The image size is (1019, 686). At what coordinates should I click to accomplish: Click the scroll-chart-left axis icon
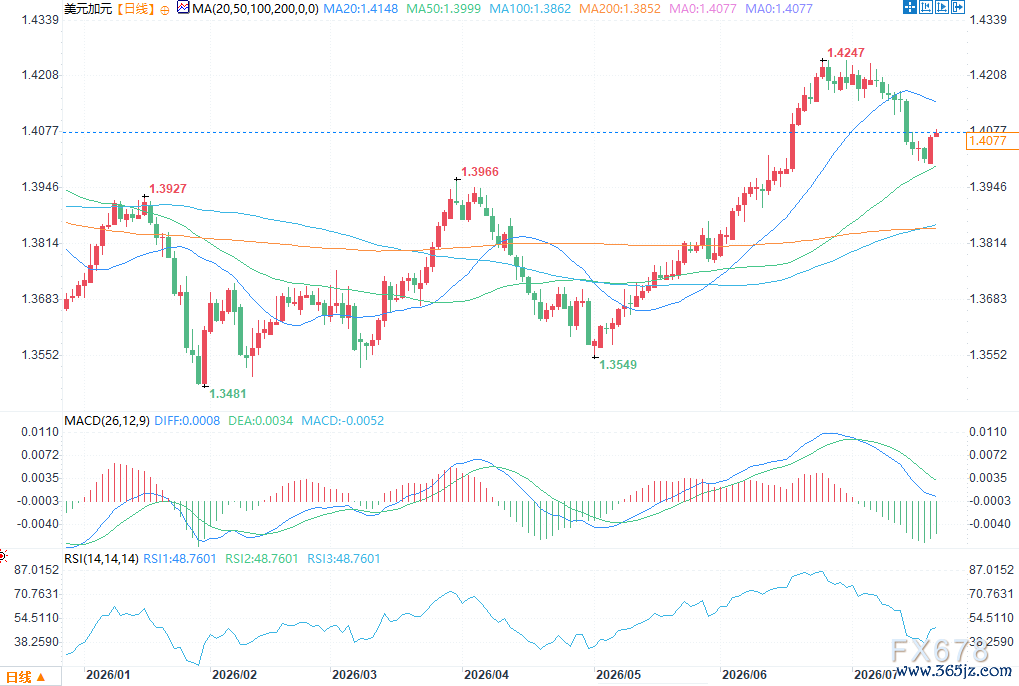coord(926,8)
